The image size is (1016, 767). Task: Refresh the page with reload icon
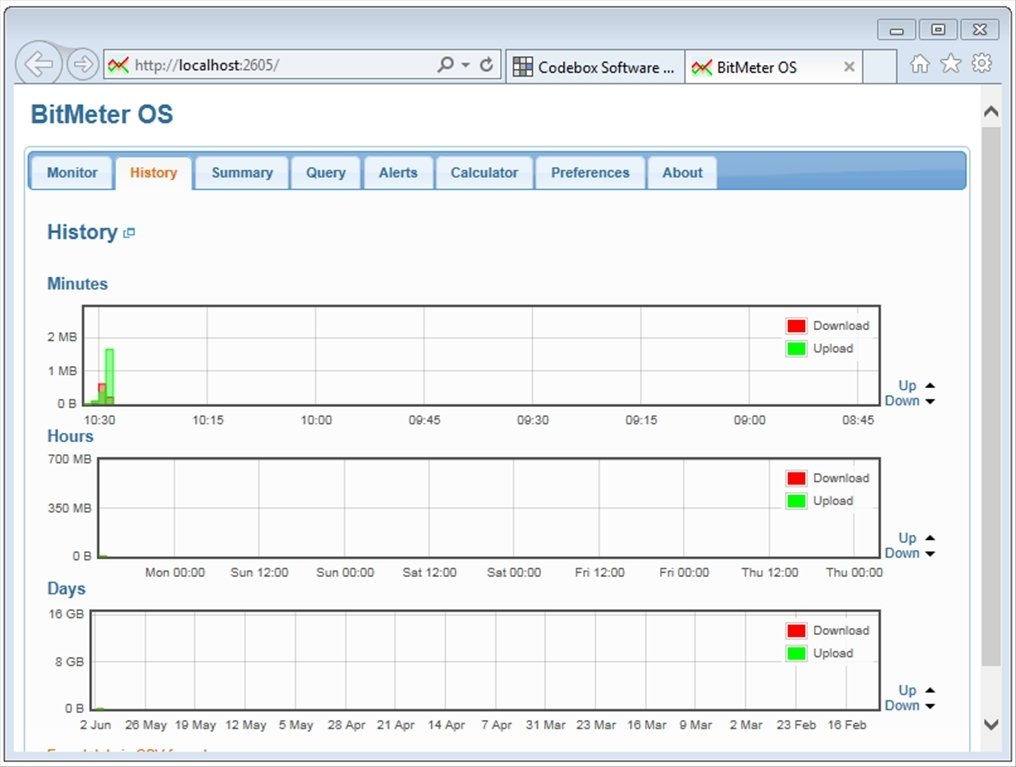[x=486, y=64]
